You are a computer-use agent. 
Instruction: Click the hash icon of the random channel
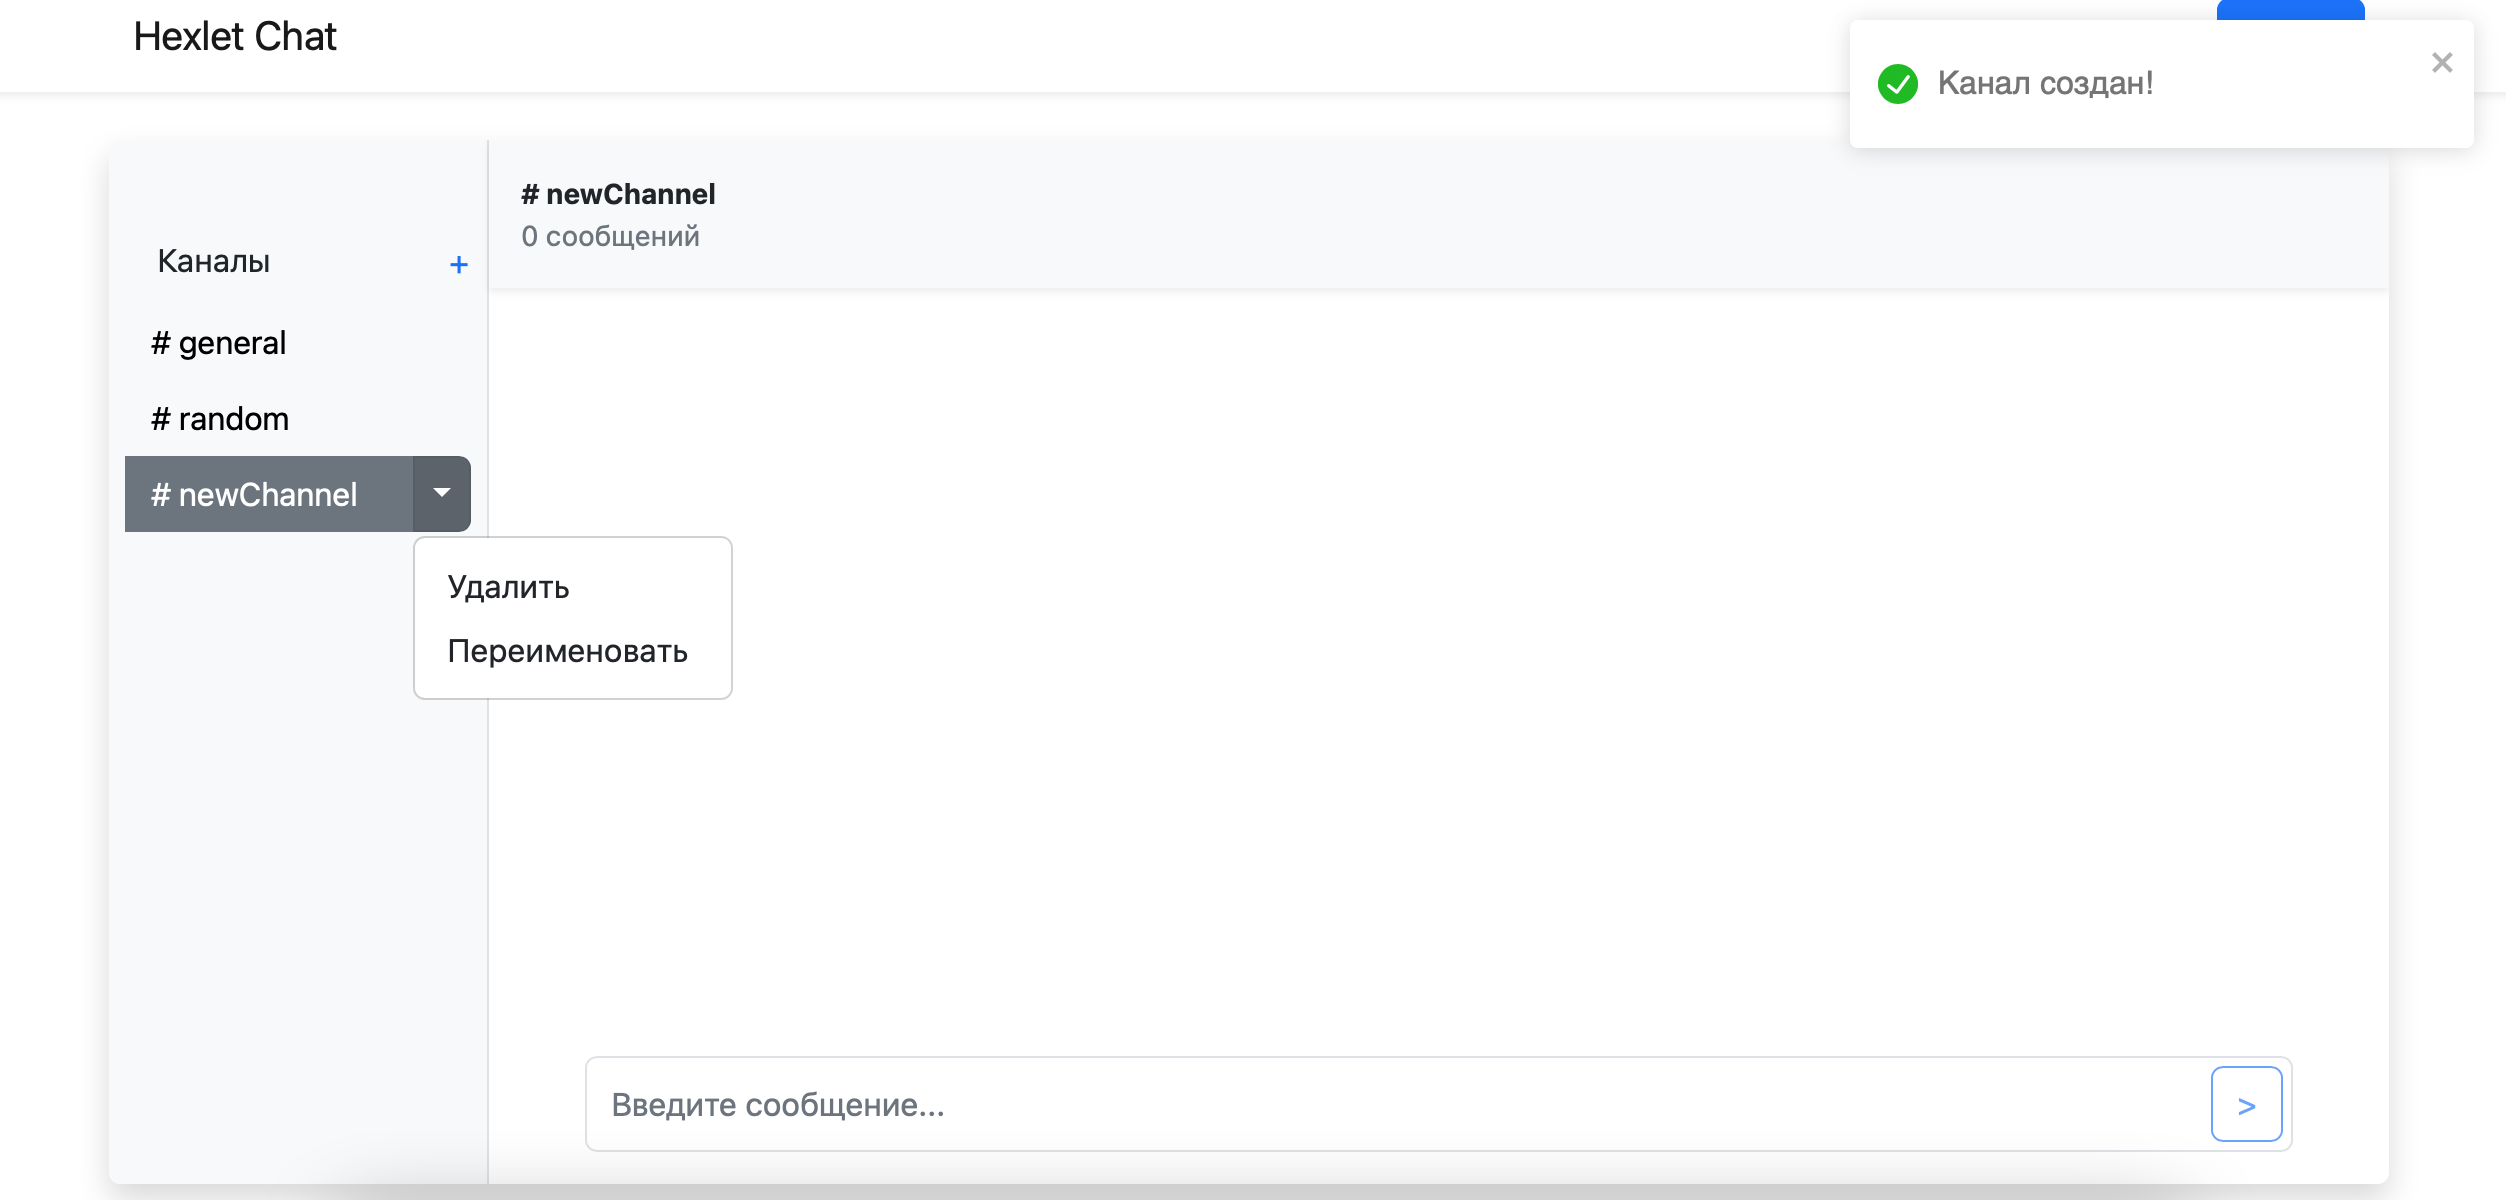coord(160,418)
